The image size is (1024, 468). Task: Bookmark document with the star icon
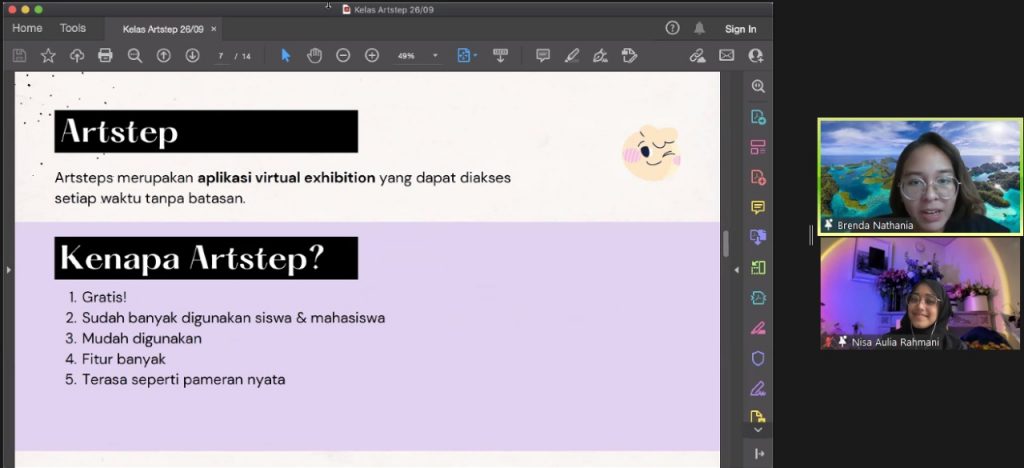(x=48, y=55)
